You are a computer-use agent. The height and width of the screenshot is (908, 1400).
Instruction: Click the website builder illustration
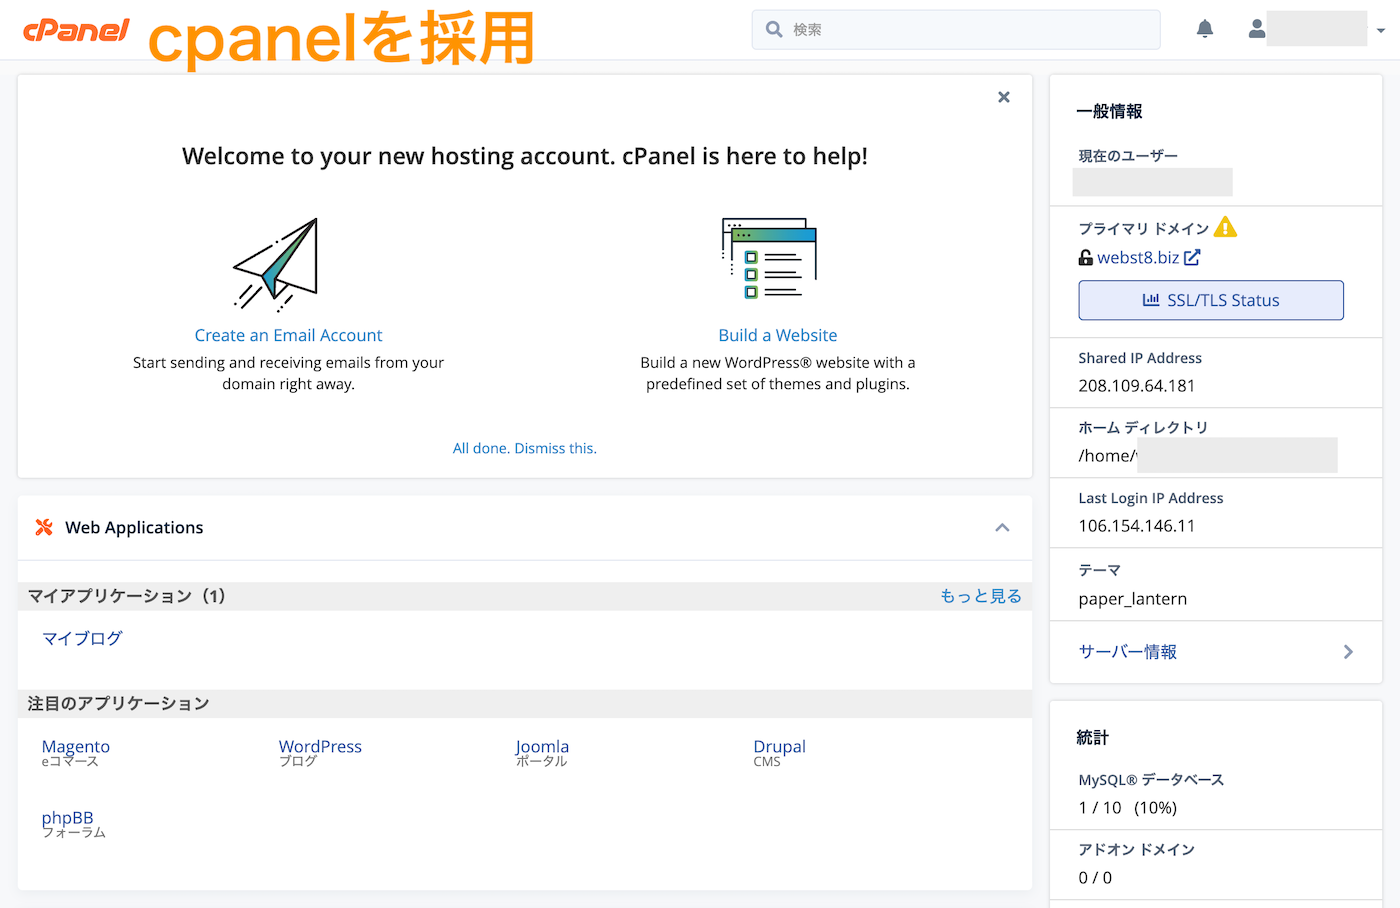[770, 258]
